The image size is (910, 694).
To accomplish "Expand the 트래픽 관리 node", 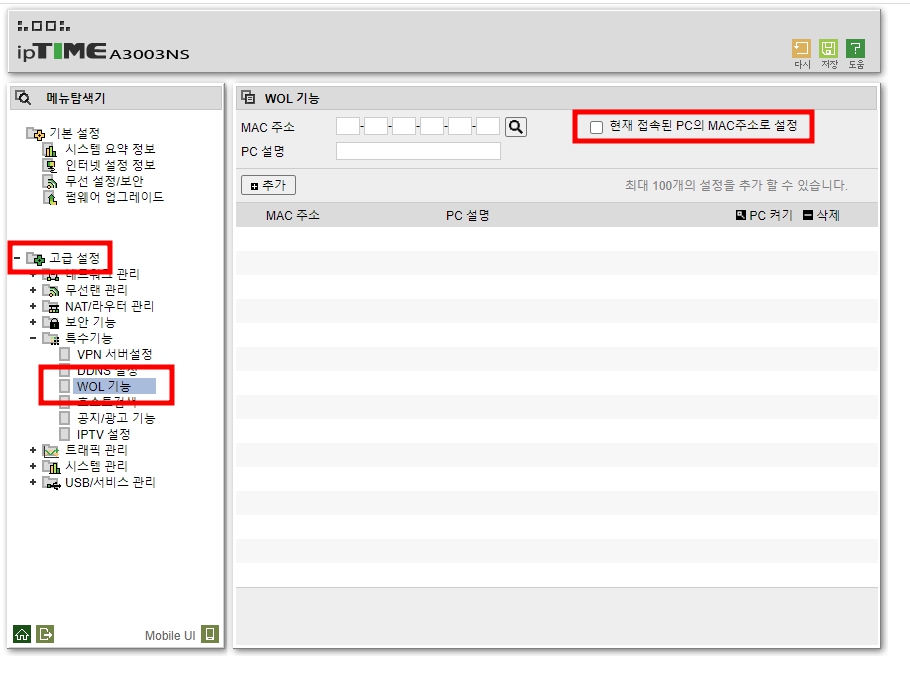I will pyautogui.click(x=33, y=450).
